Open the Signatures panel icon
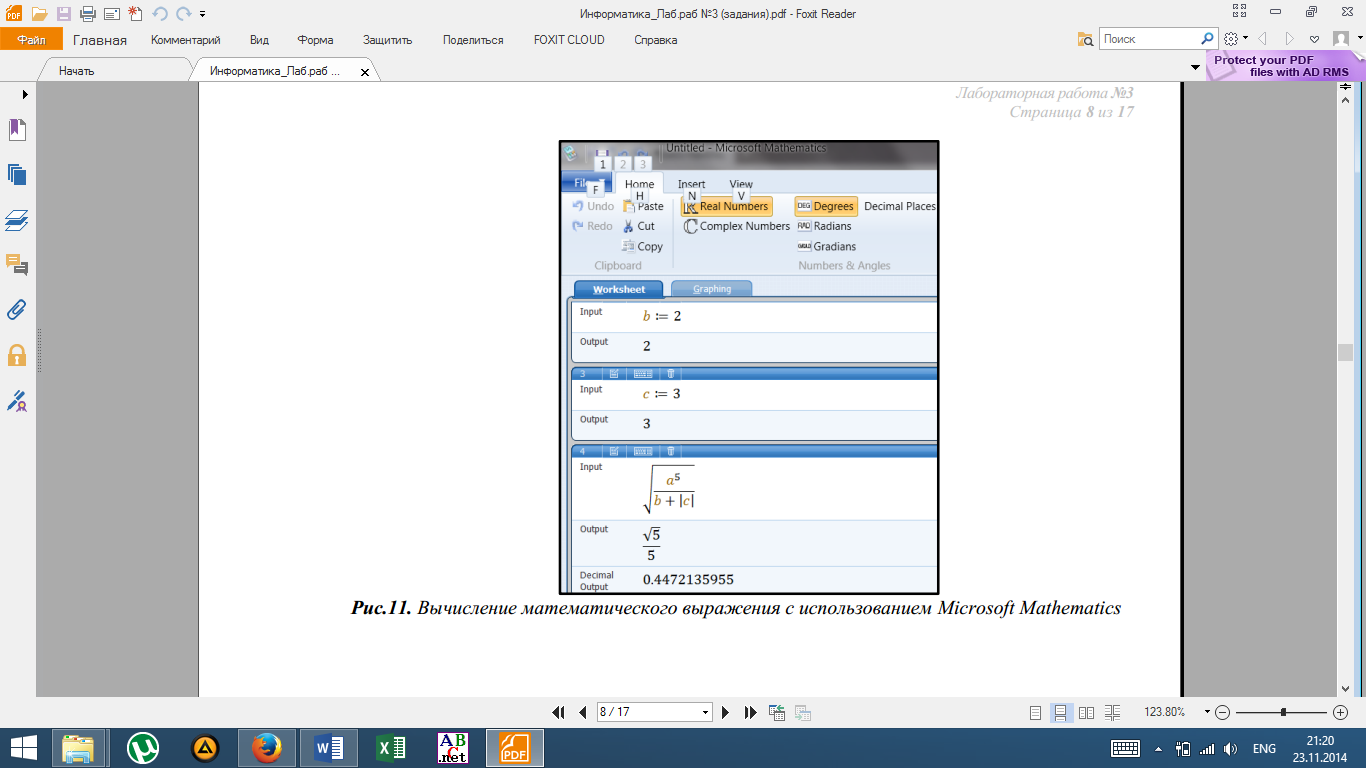Viewport: 1366px width, 768px height. [x=17, y=401]
